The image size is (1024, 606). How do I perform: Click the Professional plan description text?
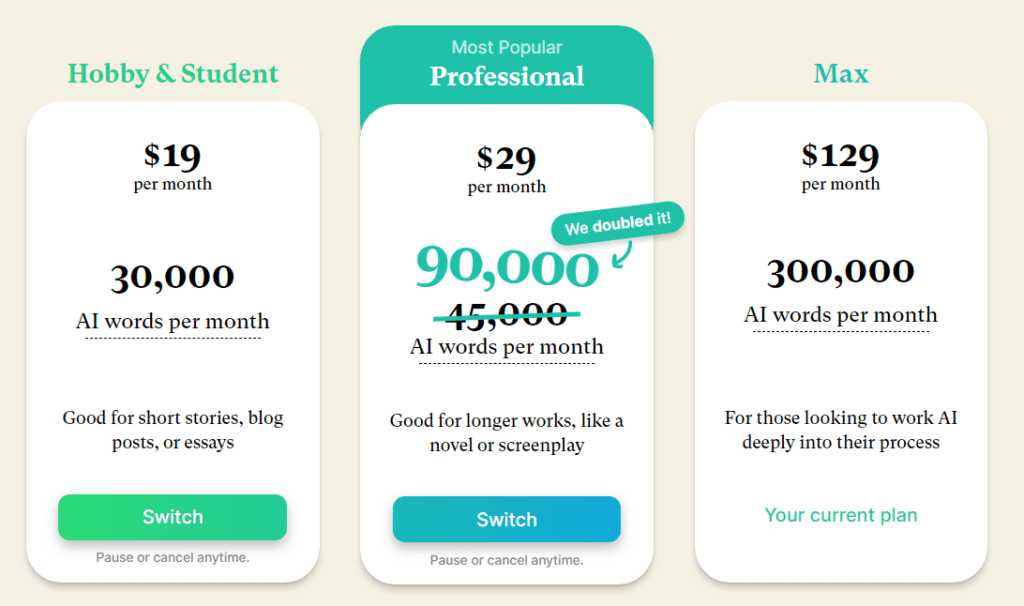506,432
